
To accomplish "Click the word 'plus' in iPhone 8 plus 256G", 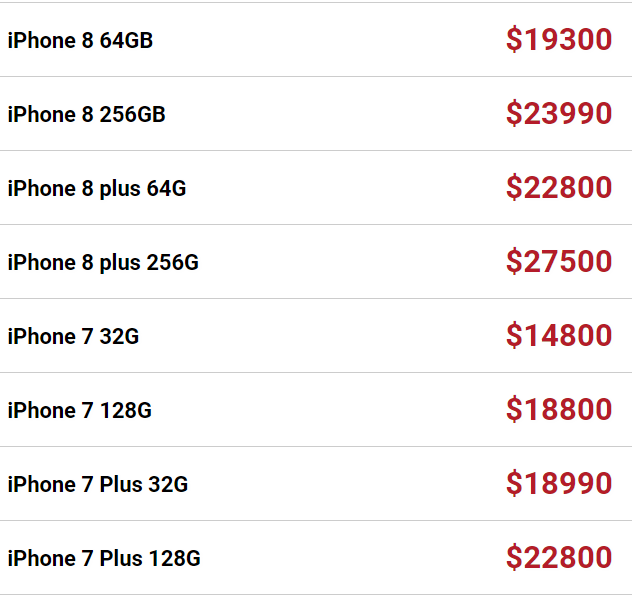I will 120,264.
